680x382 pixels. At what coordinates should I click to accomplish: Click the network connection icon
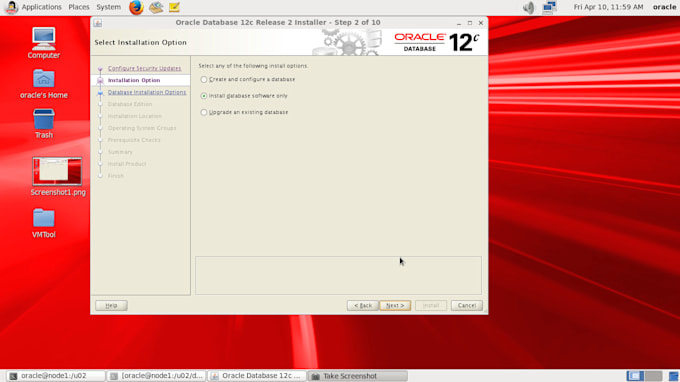pyautogui.click(x=549, y=7)
